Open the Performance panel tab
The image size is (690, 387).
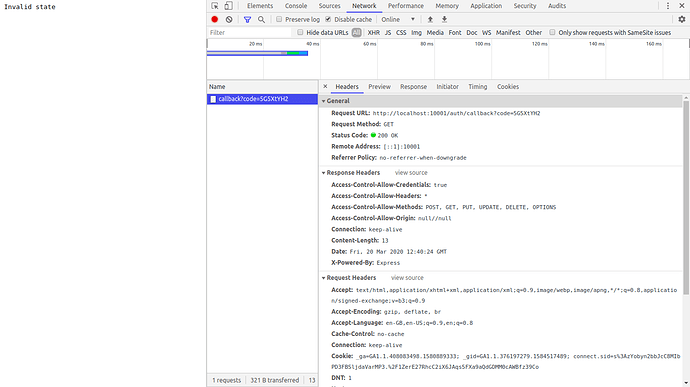coord(406,6)
